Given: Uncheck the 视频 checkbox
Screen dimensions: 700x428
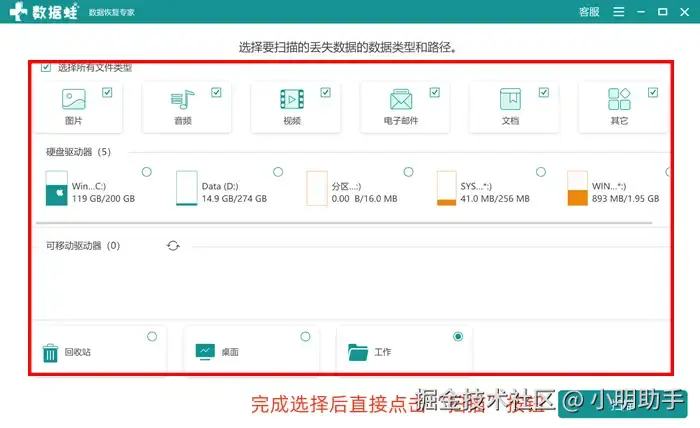Looking at the screenshot, I should pyautogui.click(x=325, y=92).
